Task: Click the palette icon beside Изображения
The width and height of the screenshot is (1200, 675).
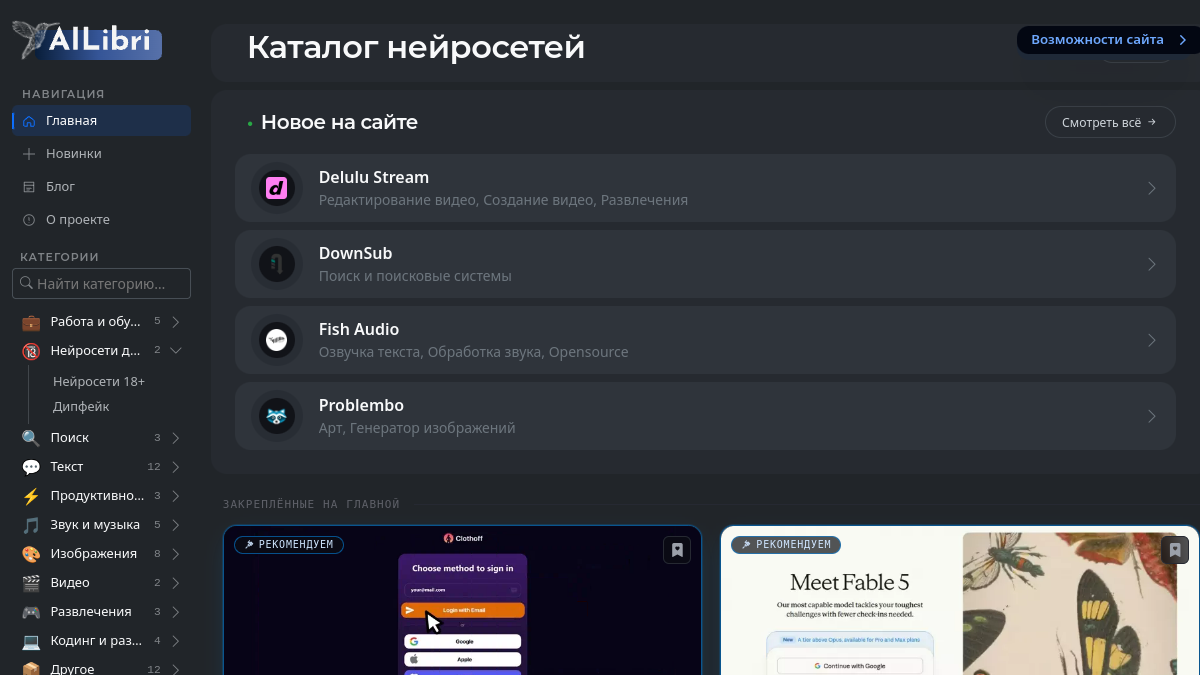Action: [x=31, y=554]
